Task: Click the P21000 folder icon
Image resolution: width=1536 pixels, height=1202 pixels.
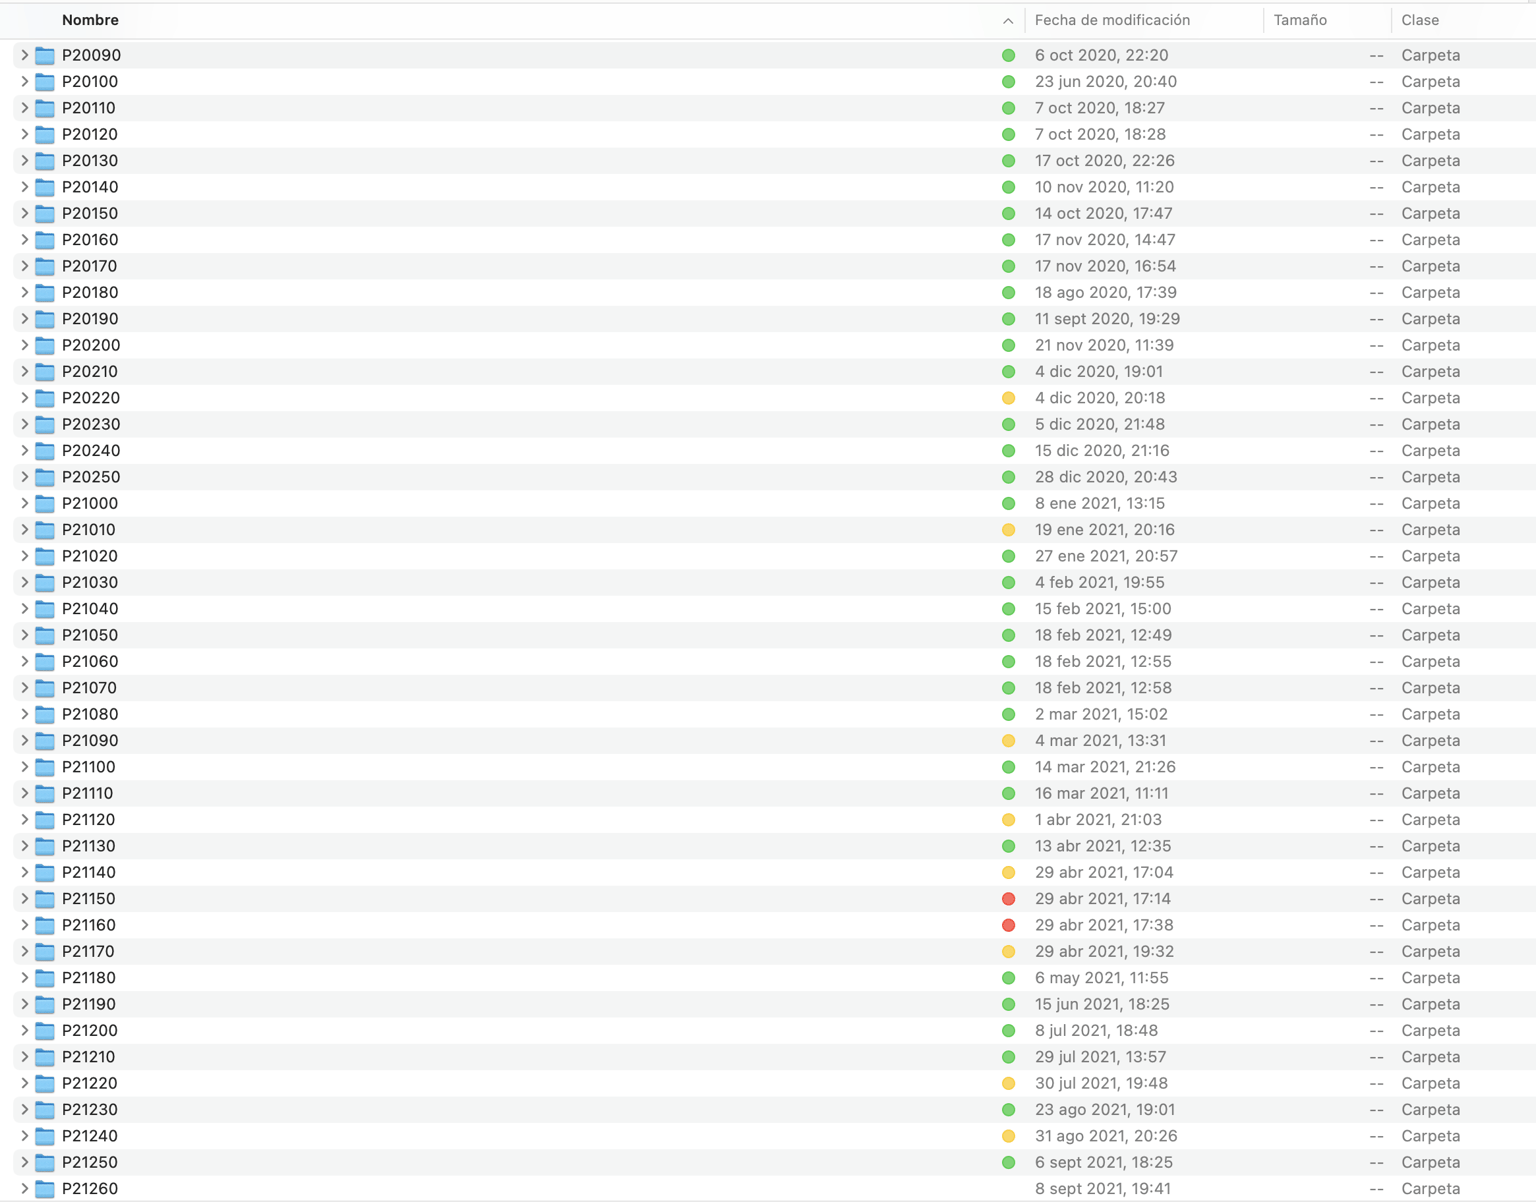Action: (45, 503)
